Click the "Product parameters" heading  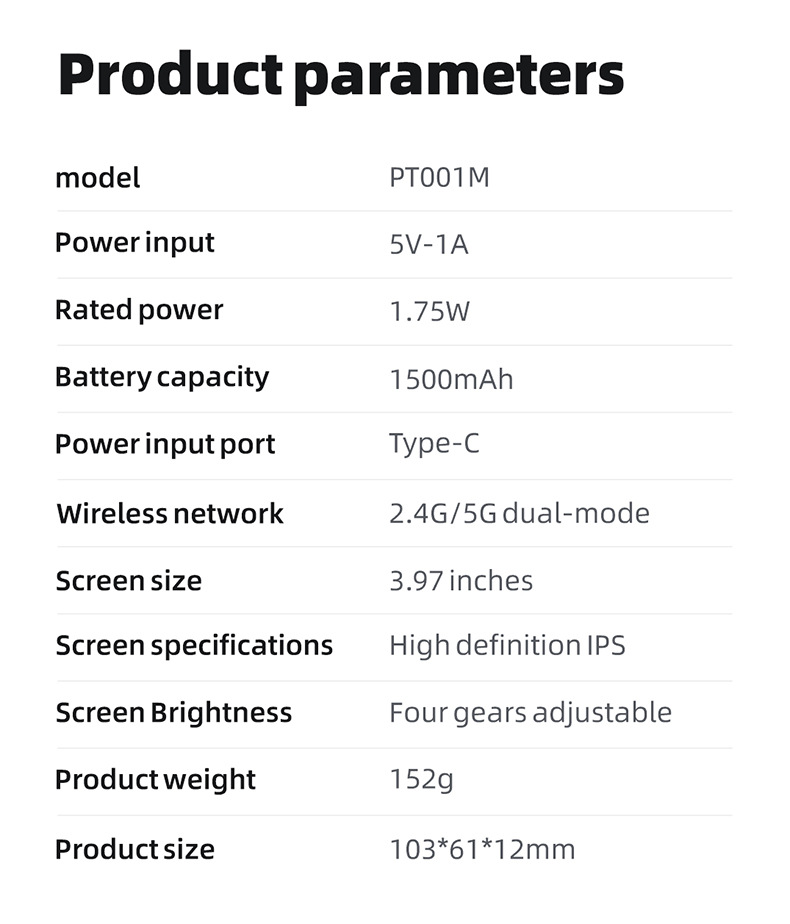point(340,75)
